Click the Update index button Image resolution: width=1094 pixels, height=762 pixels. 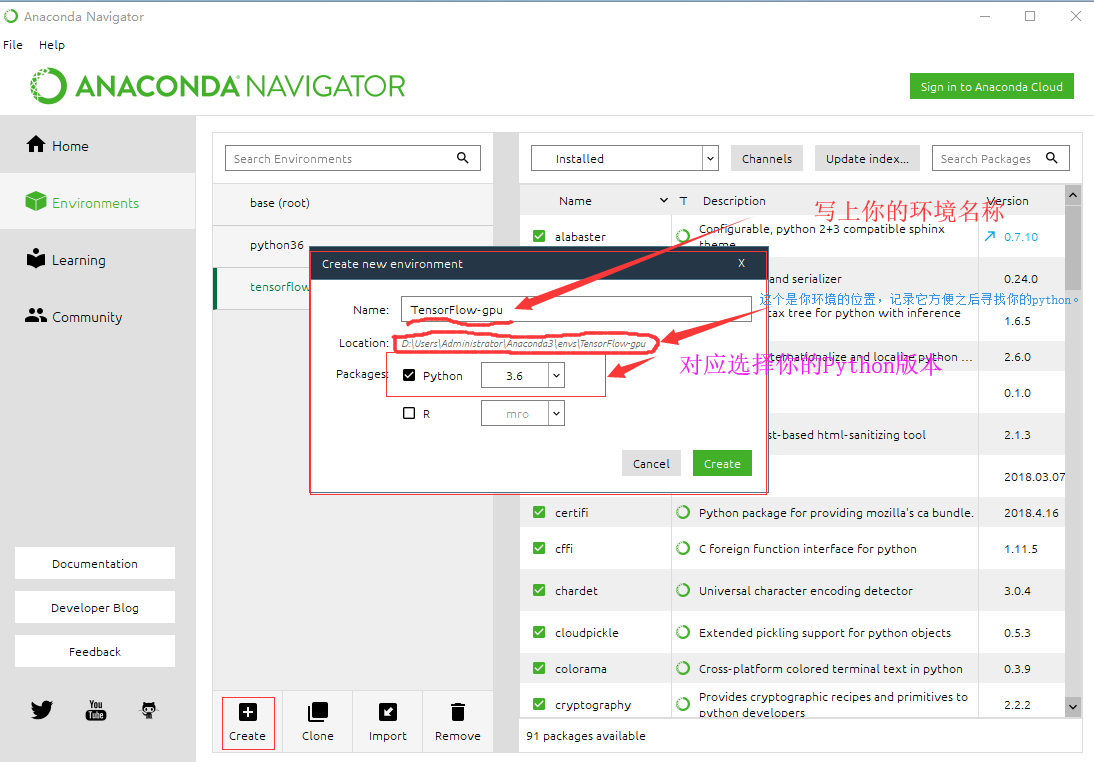click(x=867, y=158)
